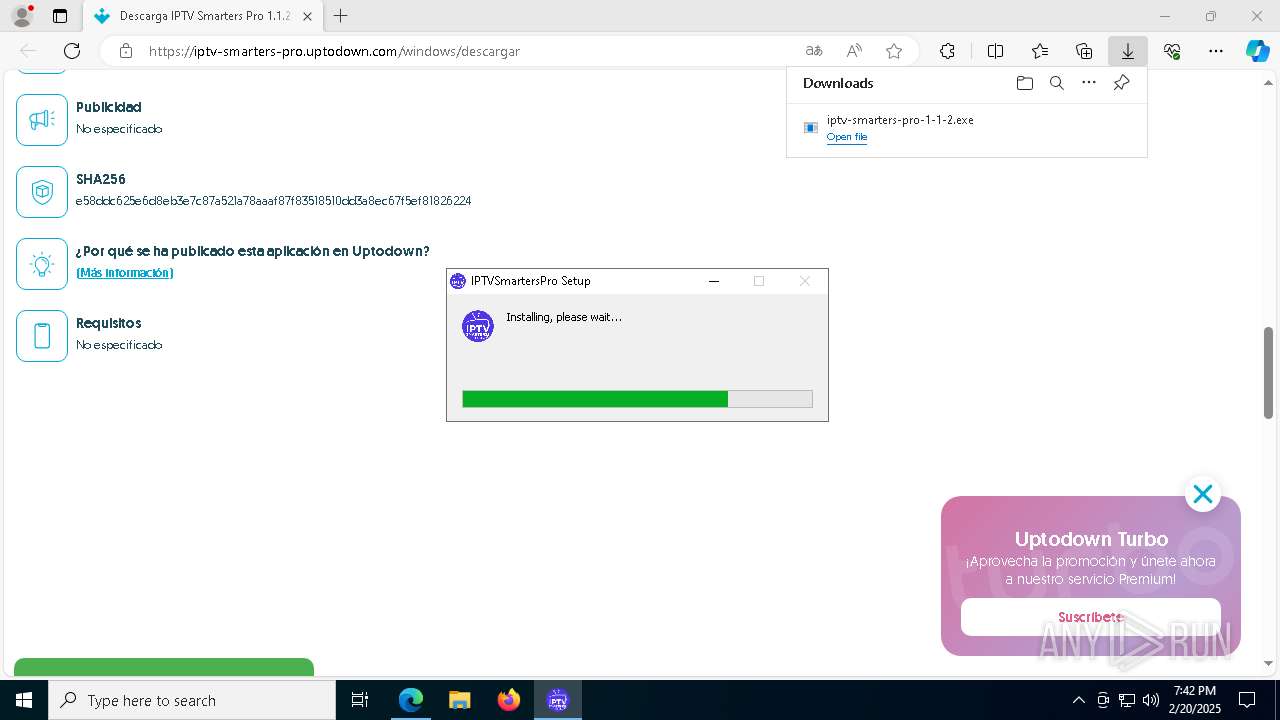Switch to IPTV Smarters taskbar item
Viewport: 1280px width, 720px height.
558,700
